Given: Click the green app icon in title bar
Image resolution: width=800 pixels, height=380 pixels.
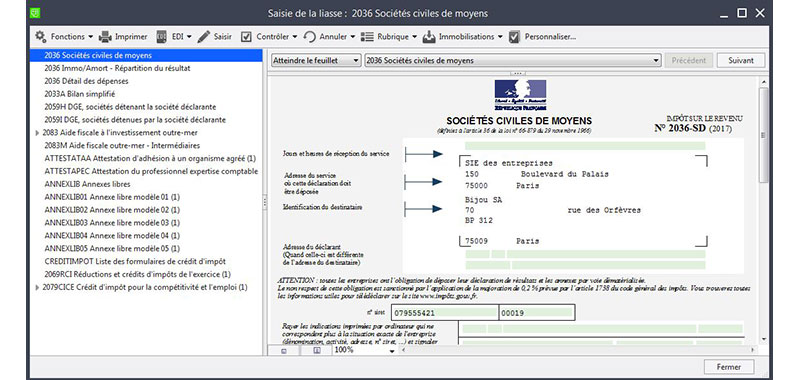Looking at the screenshot, I should tap(34, 13).
